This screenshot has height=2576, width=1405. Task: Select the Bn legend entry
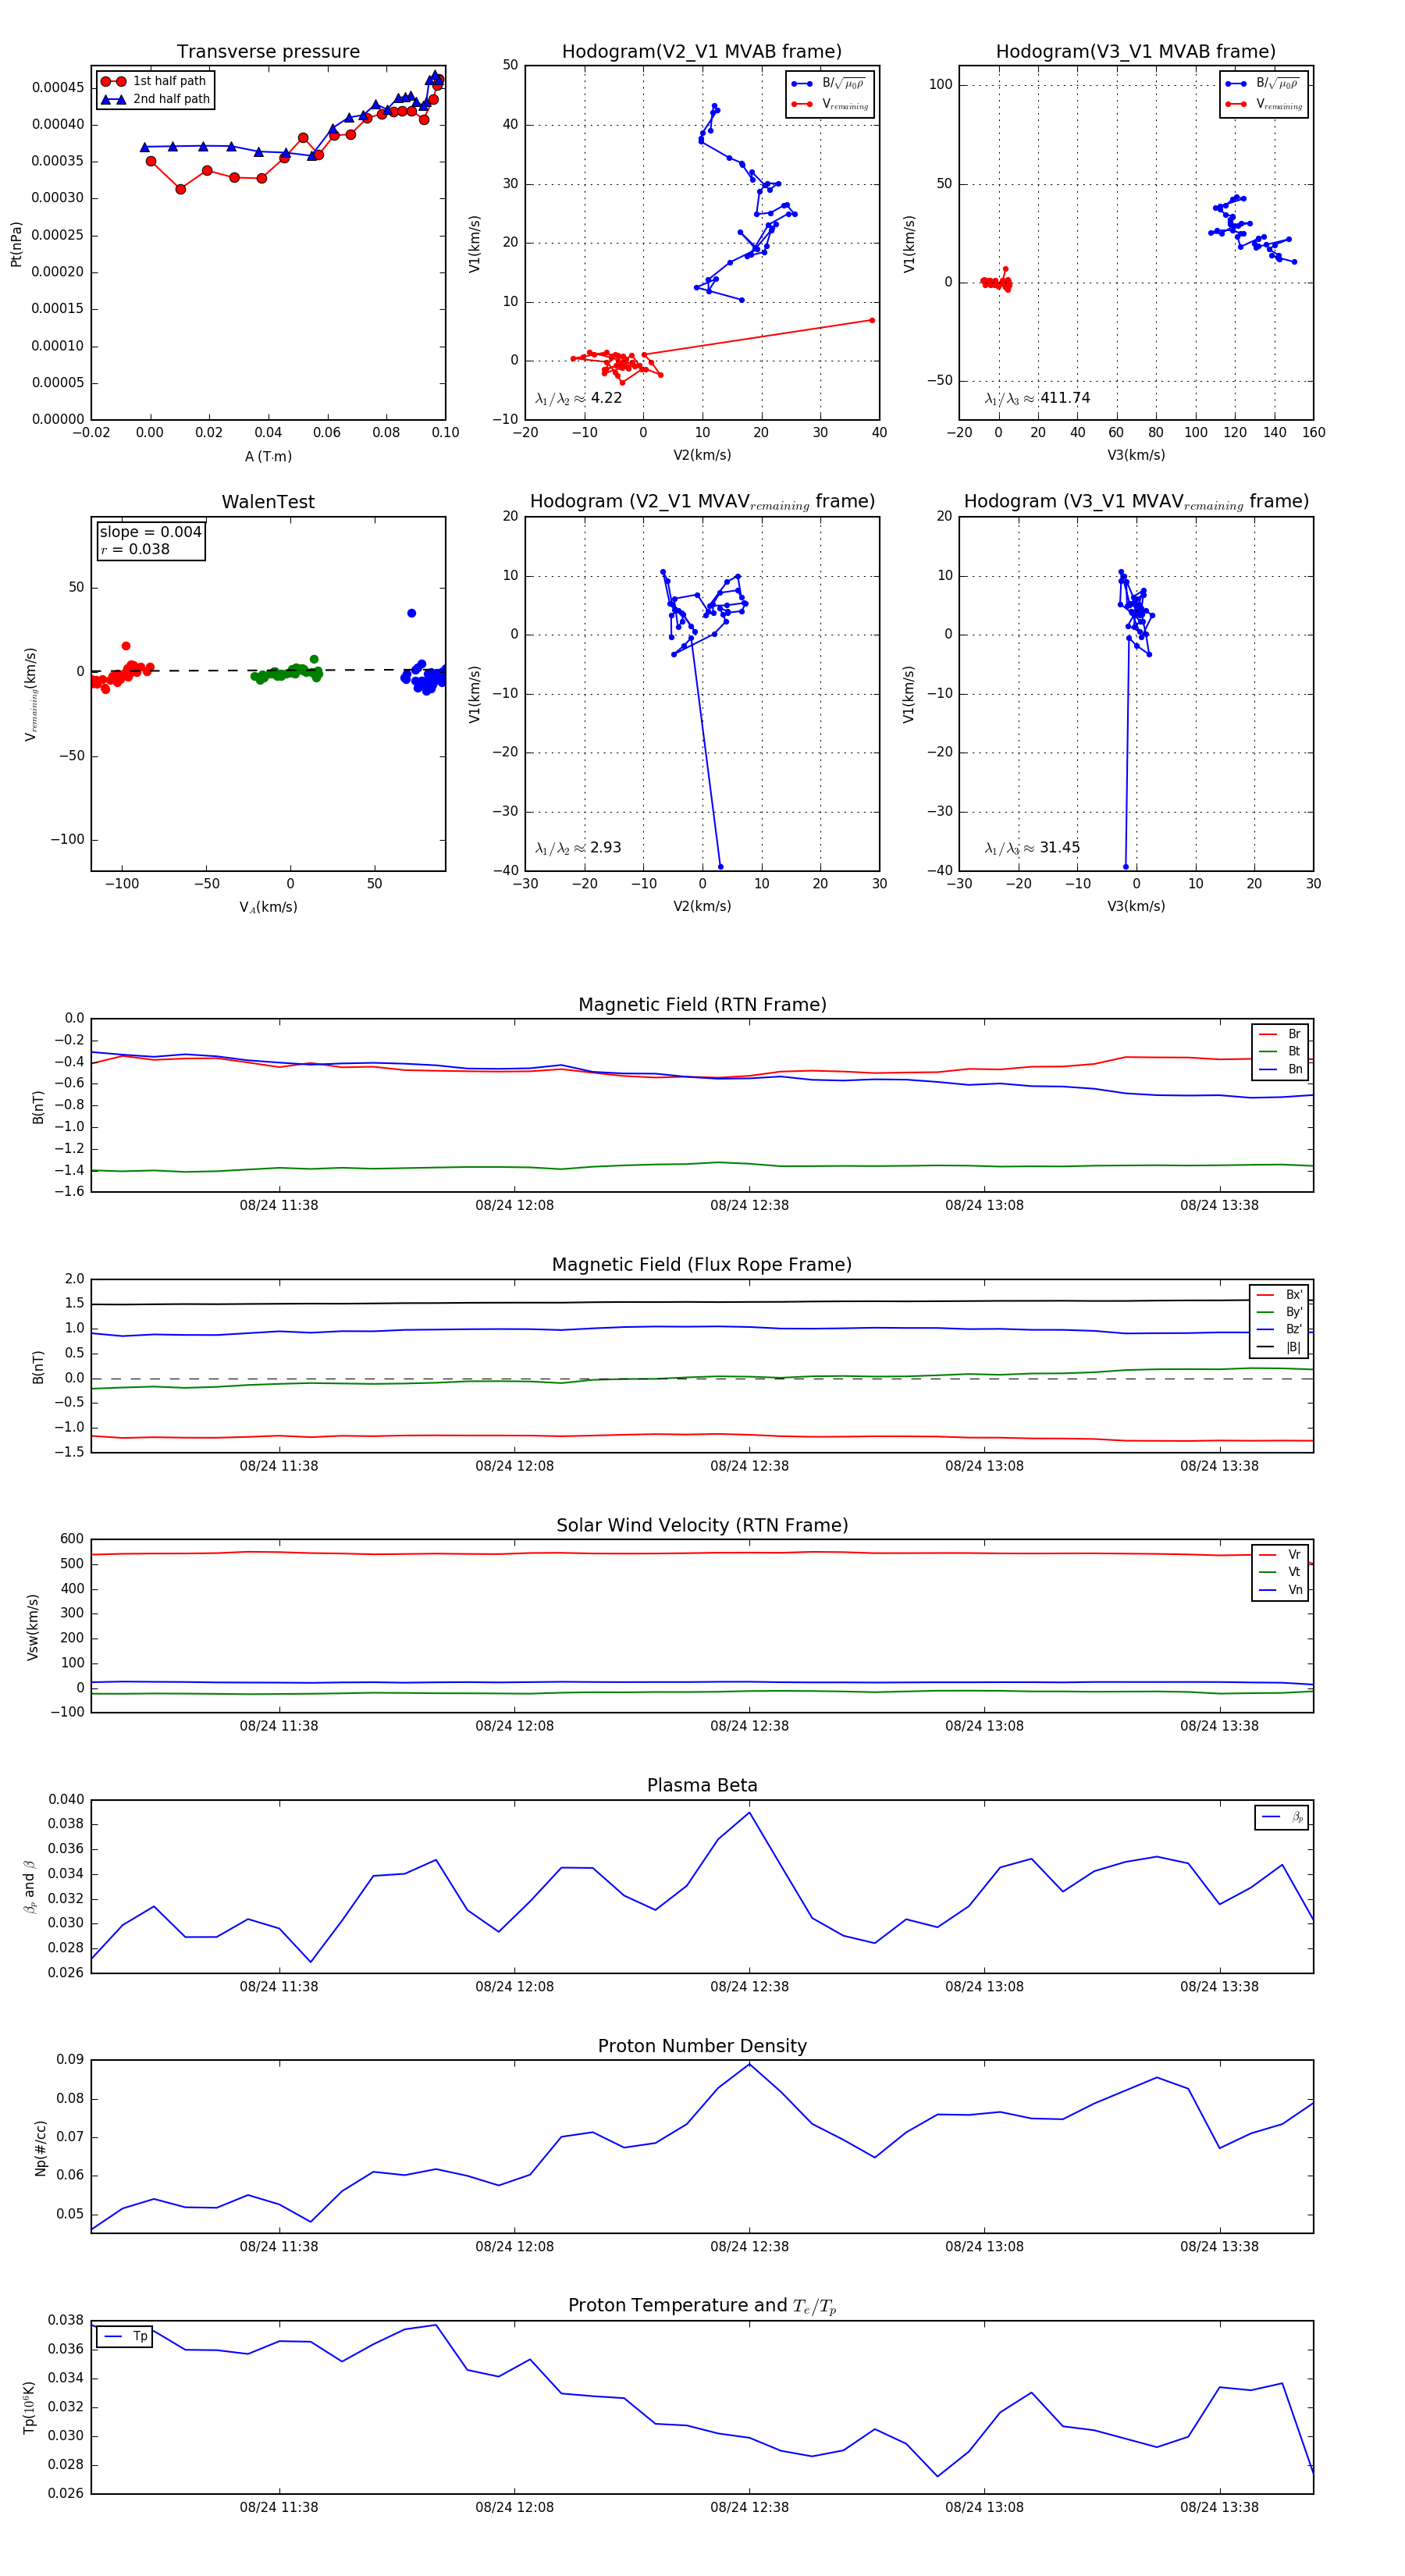pos(1281,1069)
